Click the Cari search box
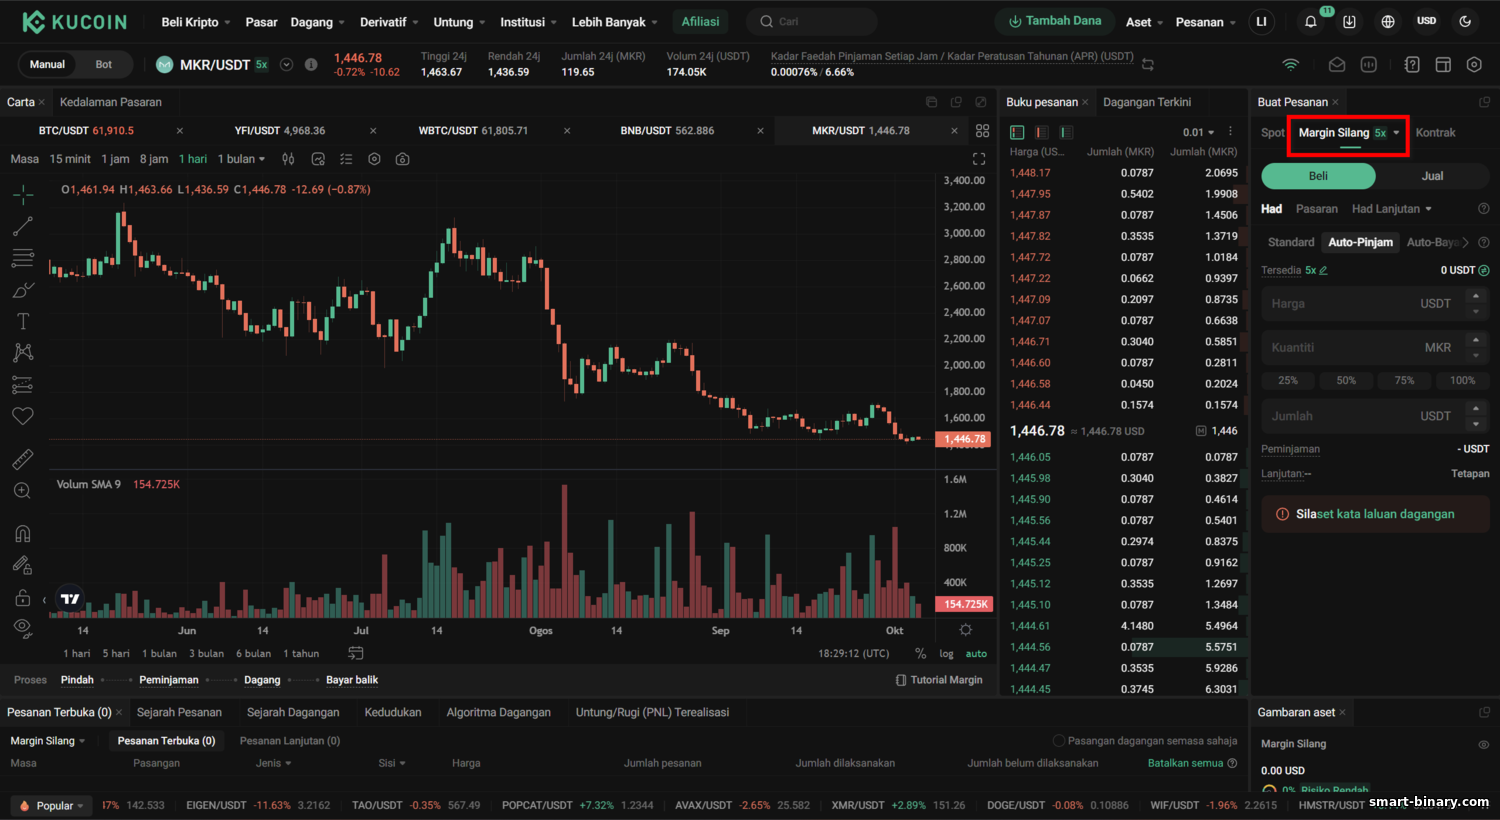This screenshot has height=820, width=1500. pyautogui.click(x=812, y=22)
